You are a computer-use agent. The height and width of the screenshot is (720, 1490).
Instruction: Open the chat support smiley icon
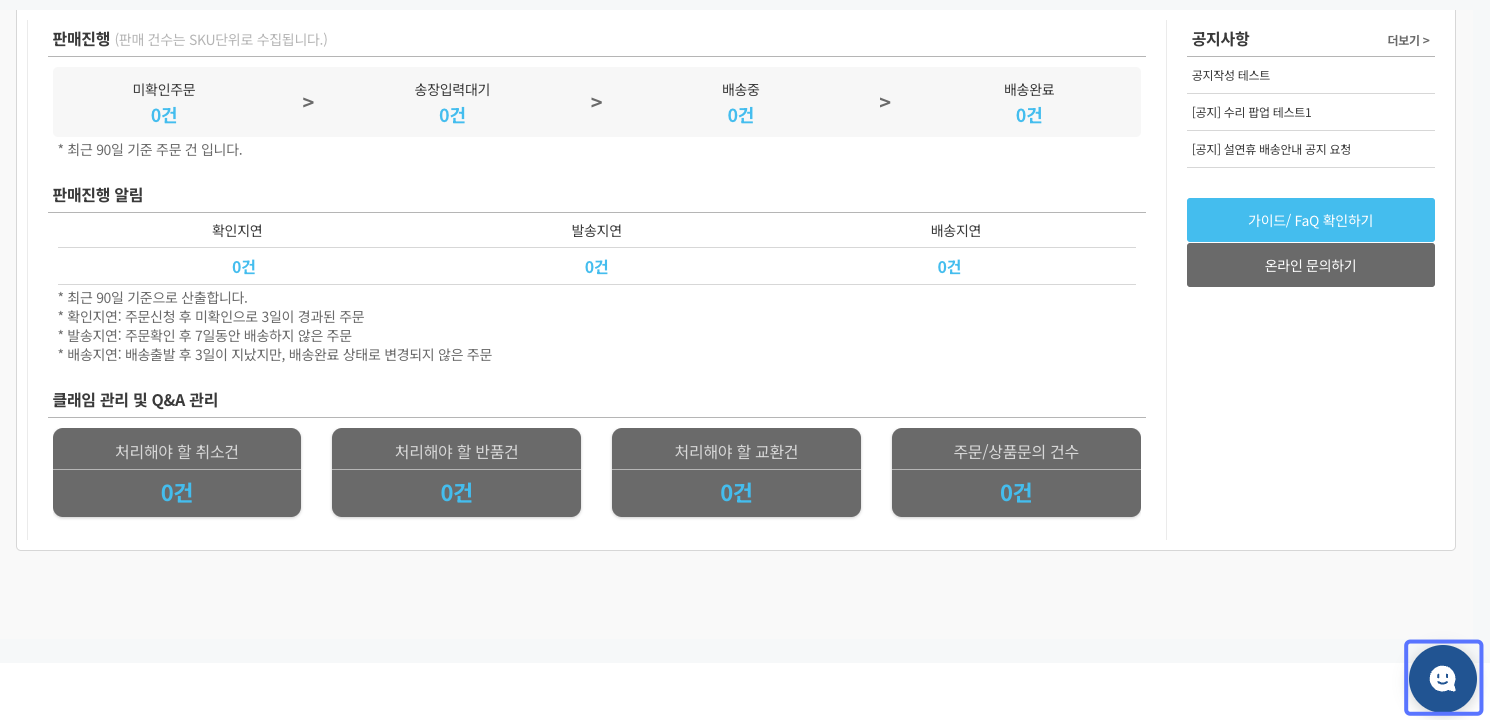point(1442,678)
